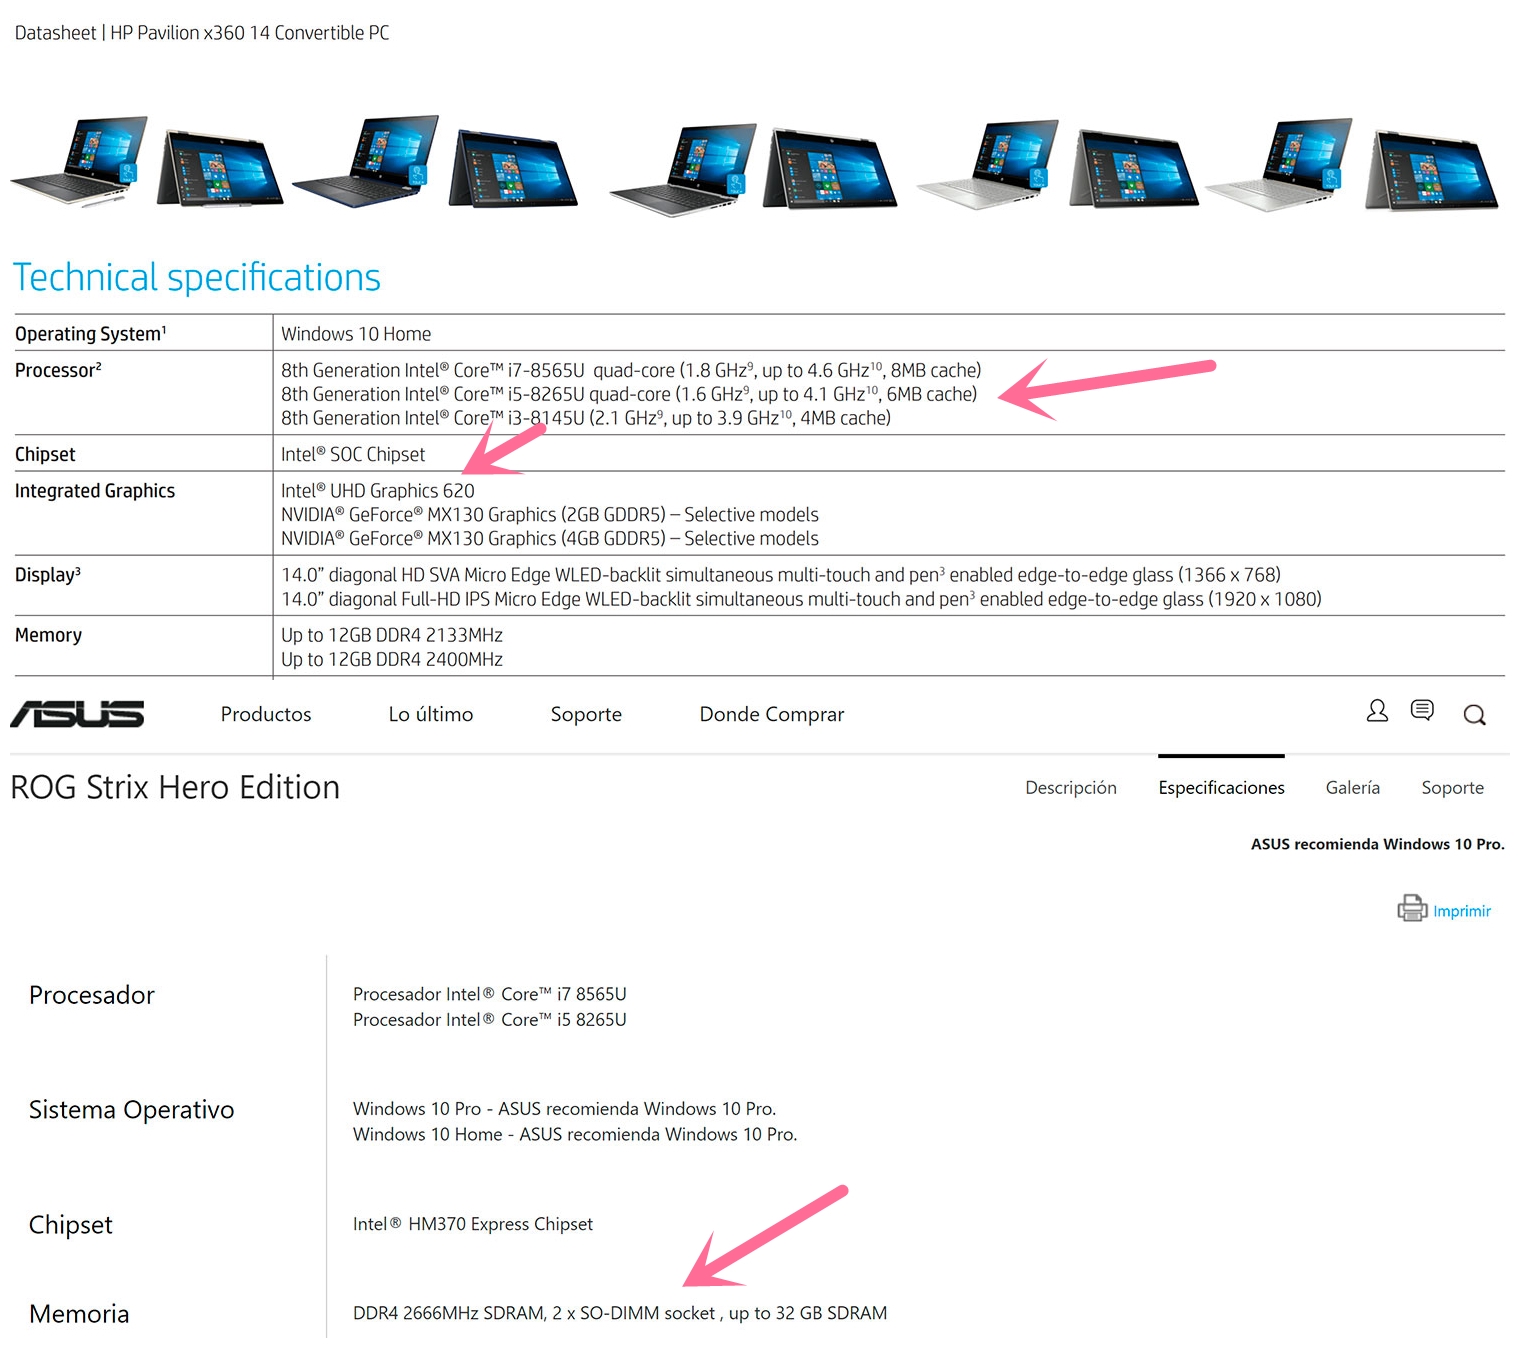1520x1348 pixels.
Task: Click the HD SVA 1366 x 768 display line
Action: tap(781, 575)
